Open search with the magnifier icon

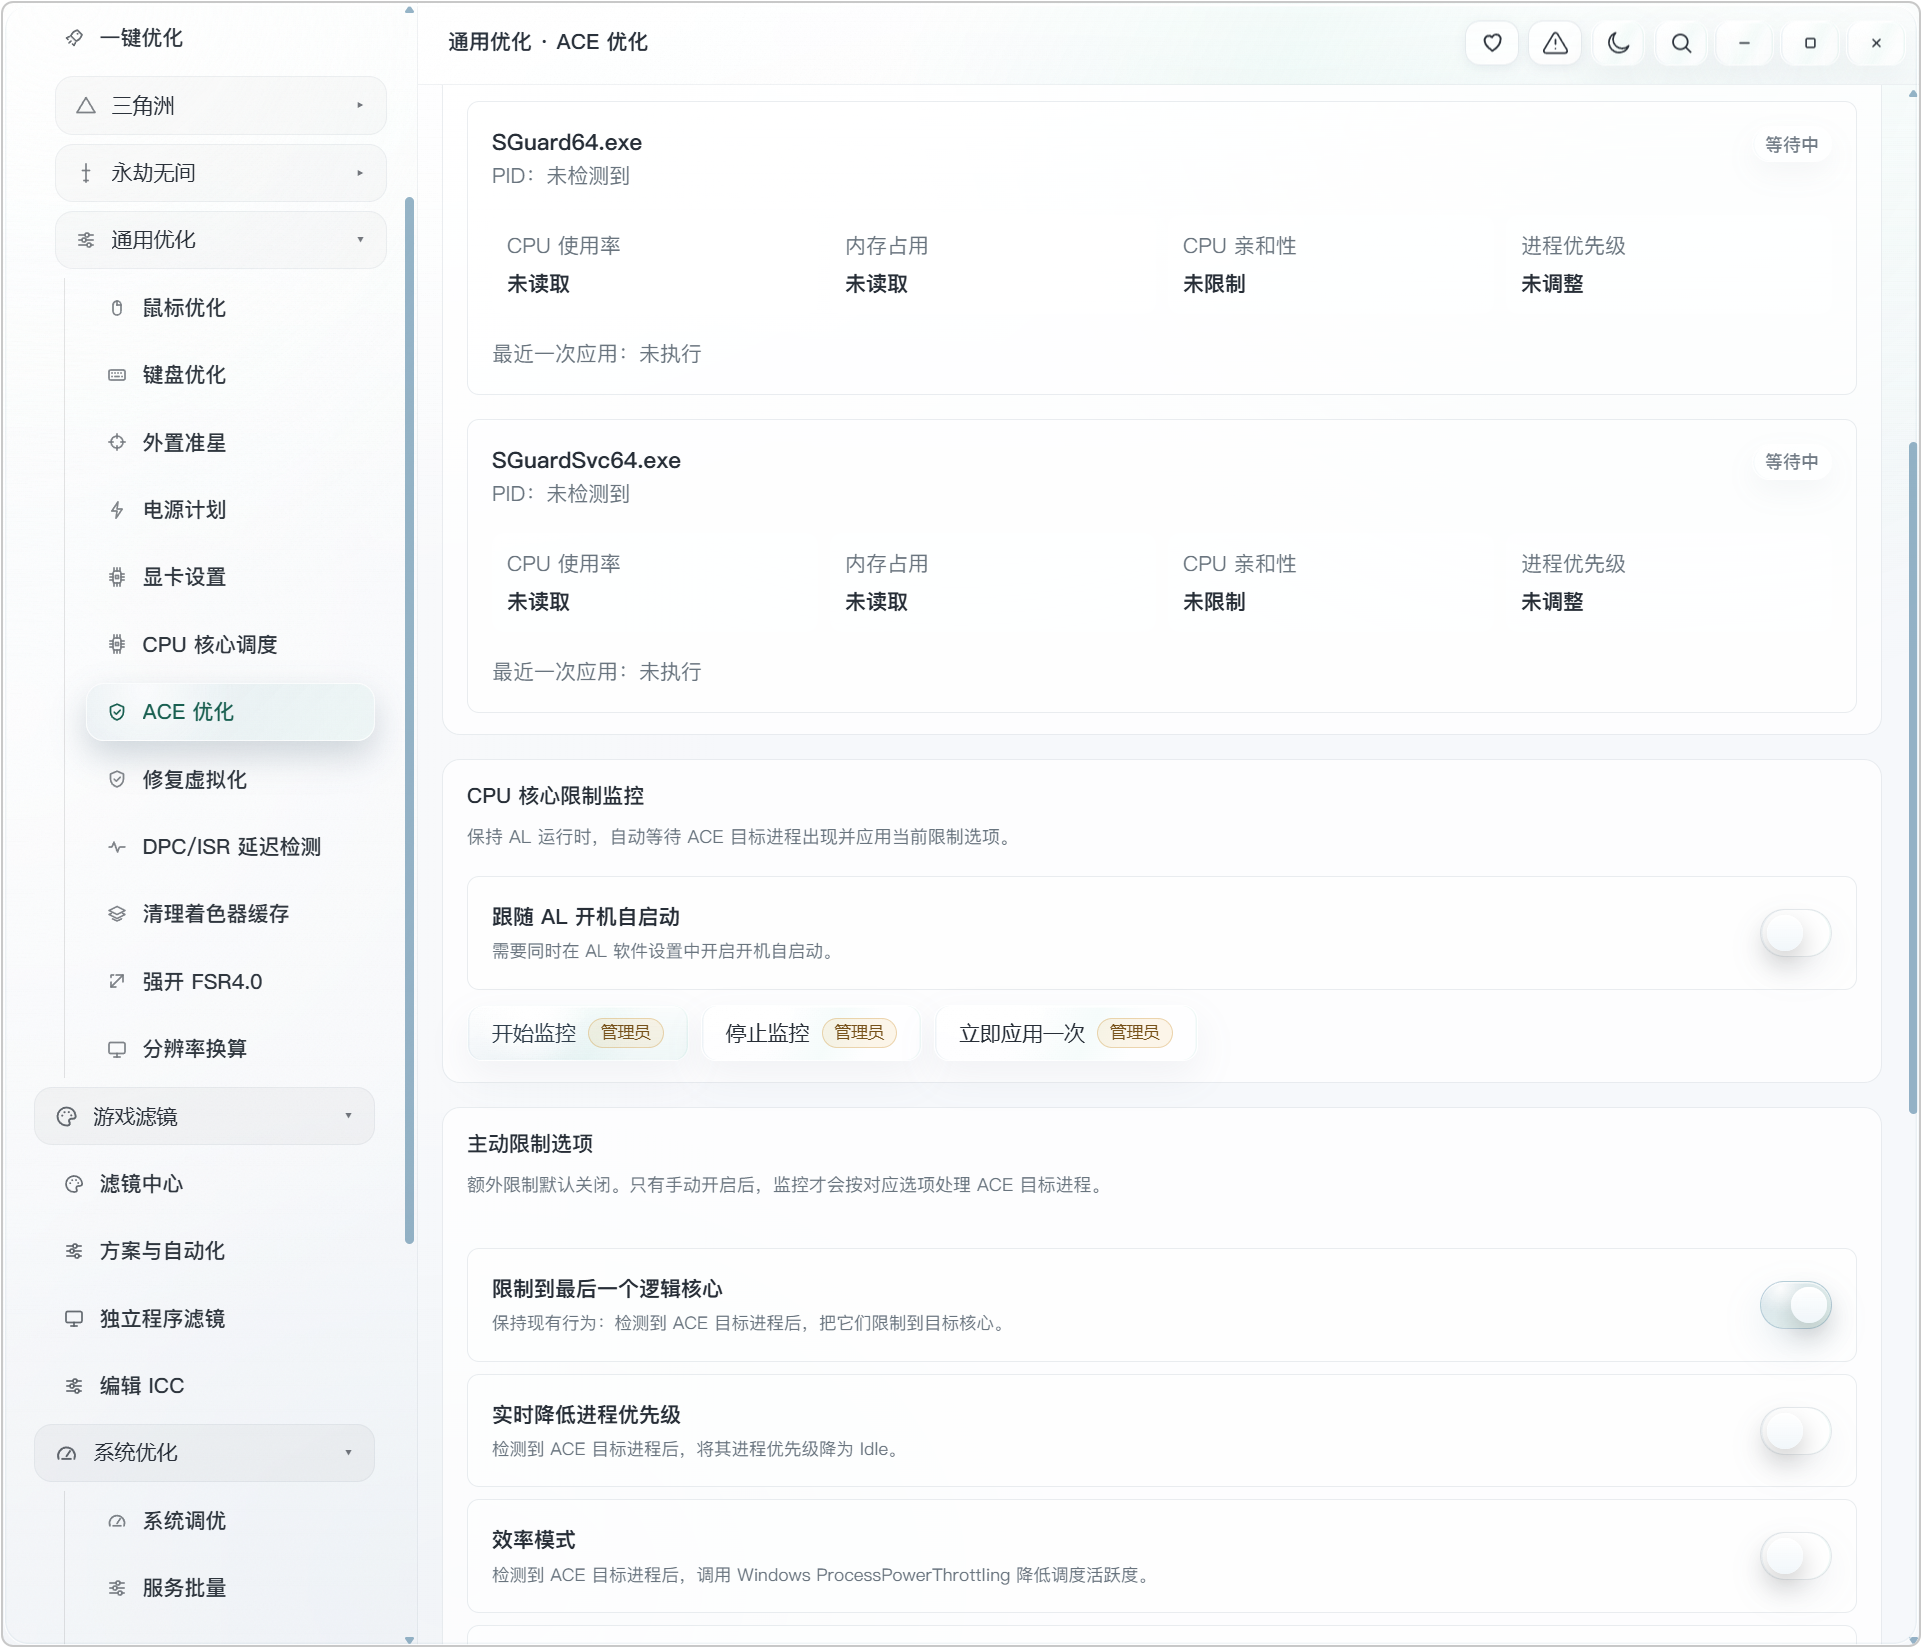(x=1681, y=43)
